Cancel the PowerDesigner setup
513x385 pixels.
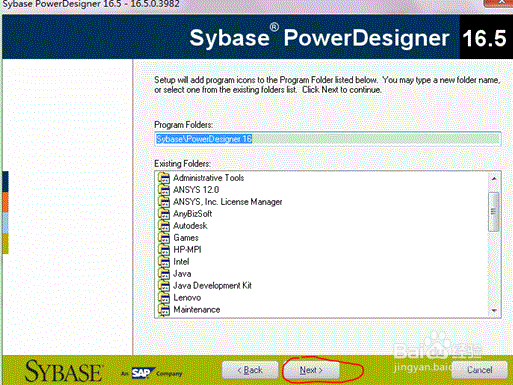tap(480, 370)
